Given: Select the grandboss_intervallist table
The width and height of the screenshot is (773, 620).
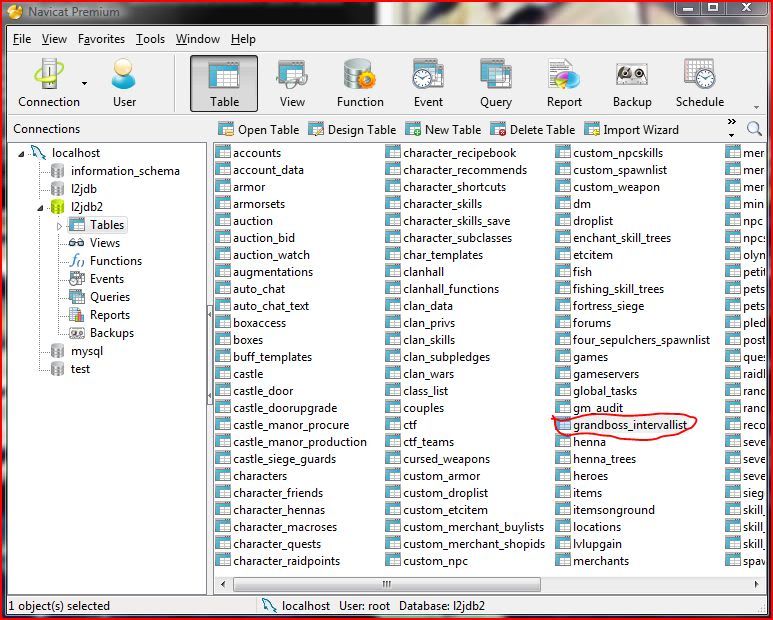Looking at the screenshot, I should [631, 425].
